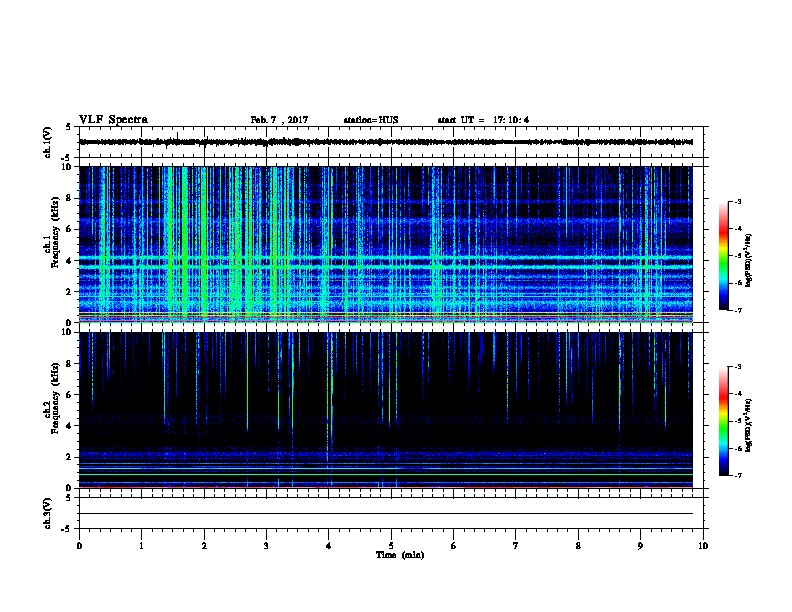Viewport: 792px width, 612px height.
Task: Click inside the ch.2 spectrogram panel
Action: pos(386,410)
